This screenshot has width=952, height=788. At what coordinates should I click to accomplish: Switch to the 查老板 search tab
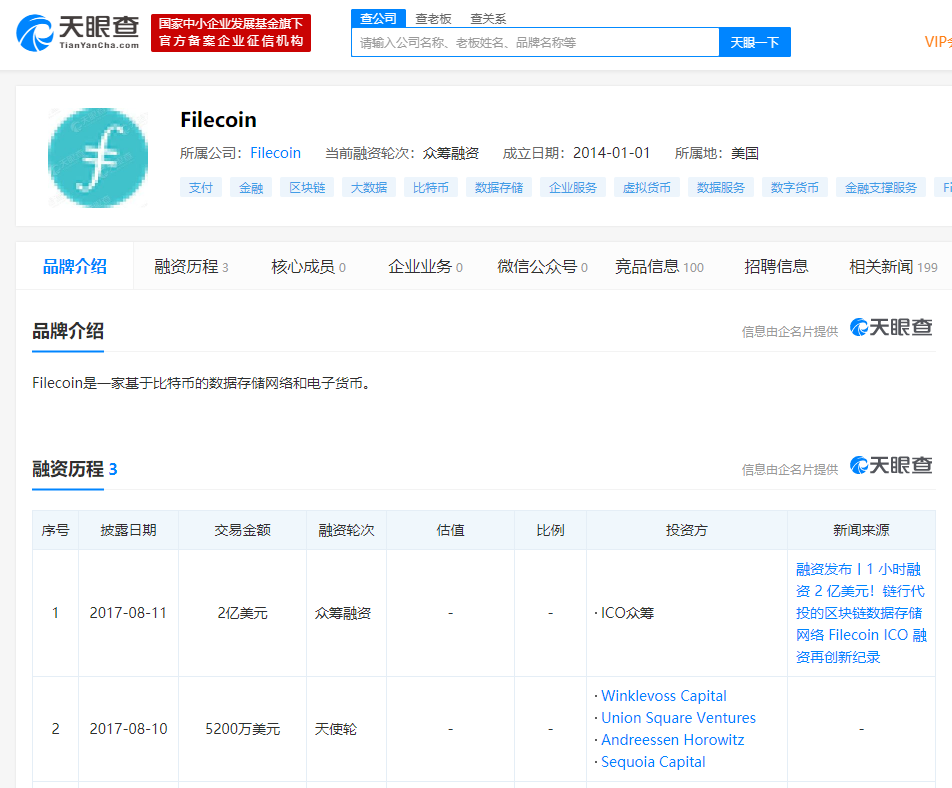tap(433, 18)
